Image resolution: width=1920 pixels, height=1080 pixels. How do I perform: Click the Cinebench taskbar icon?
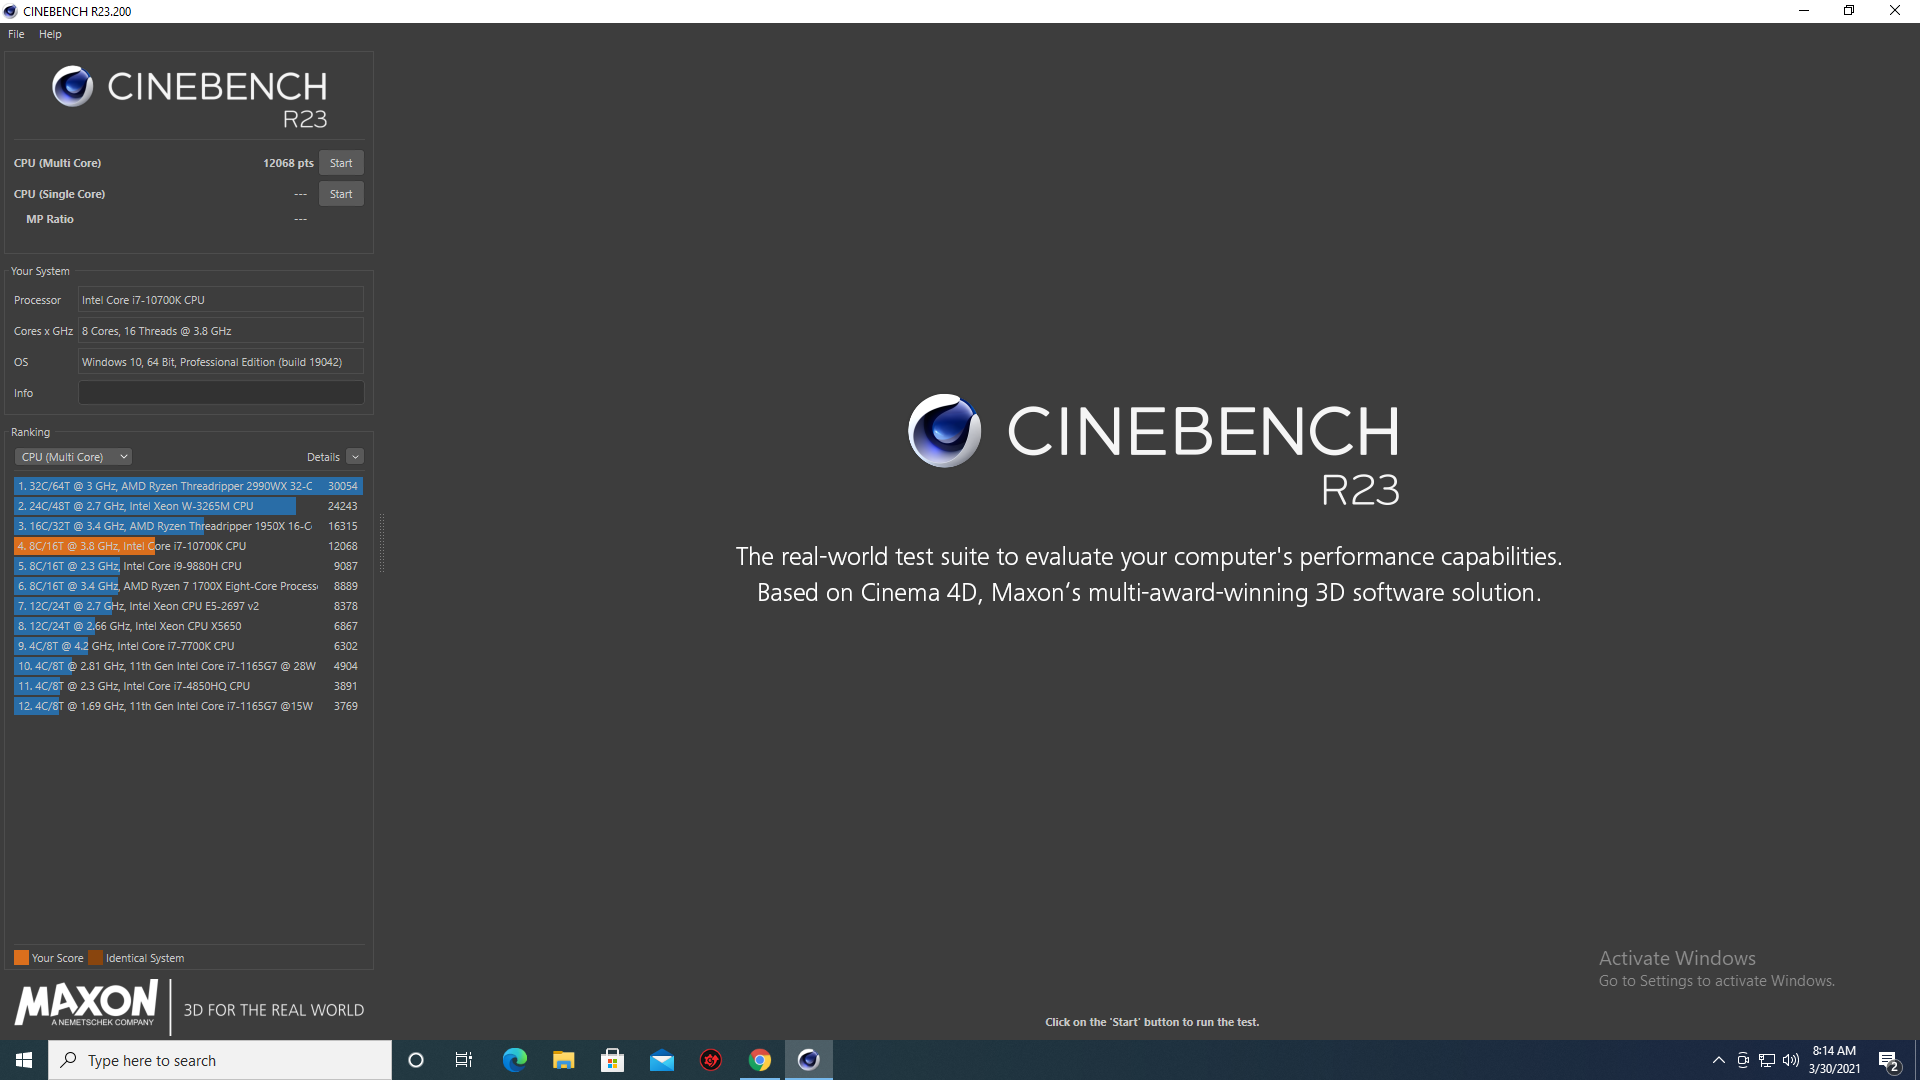pos(808,1060)
